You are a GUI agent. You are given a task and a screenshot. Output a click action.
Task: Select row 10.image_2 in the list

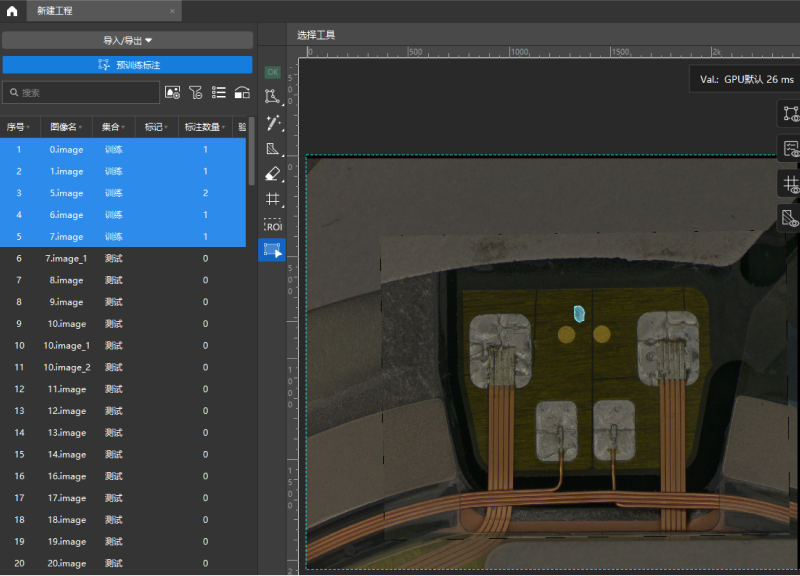pyautogui.click(x=123, y=367)
